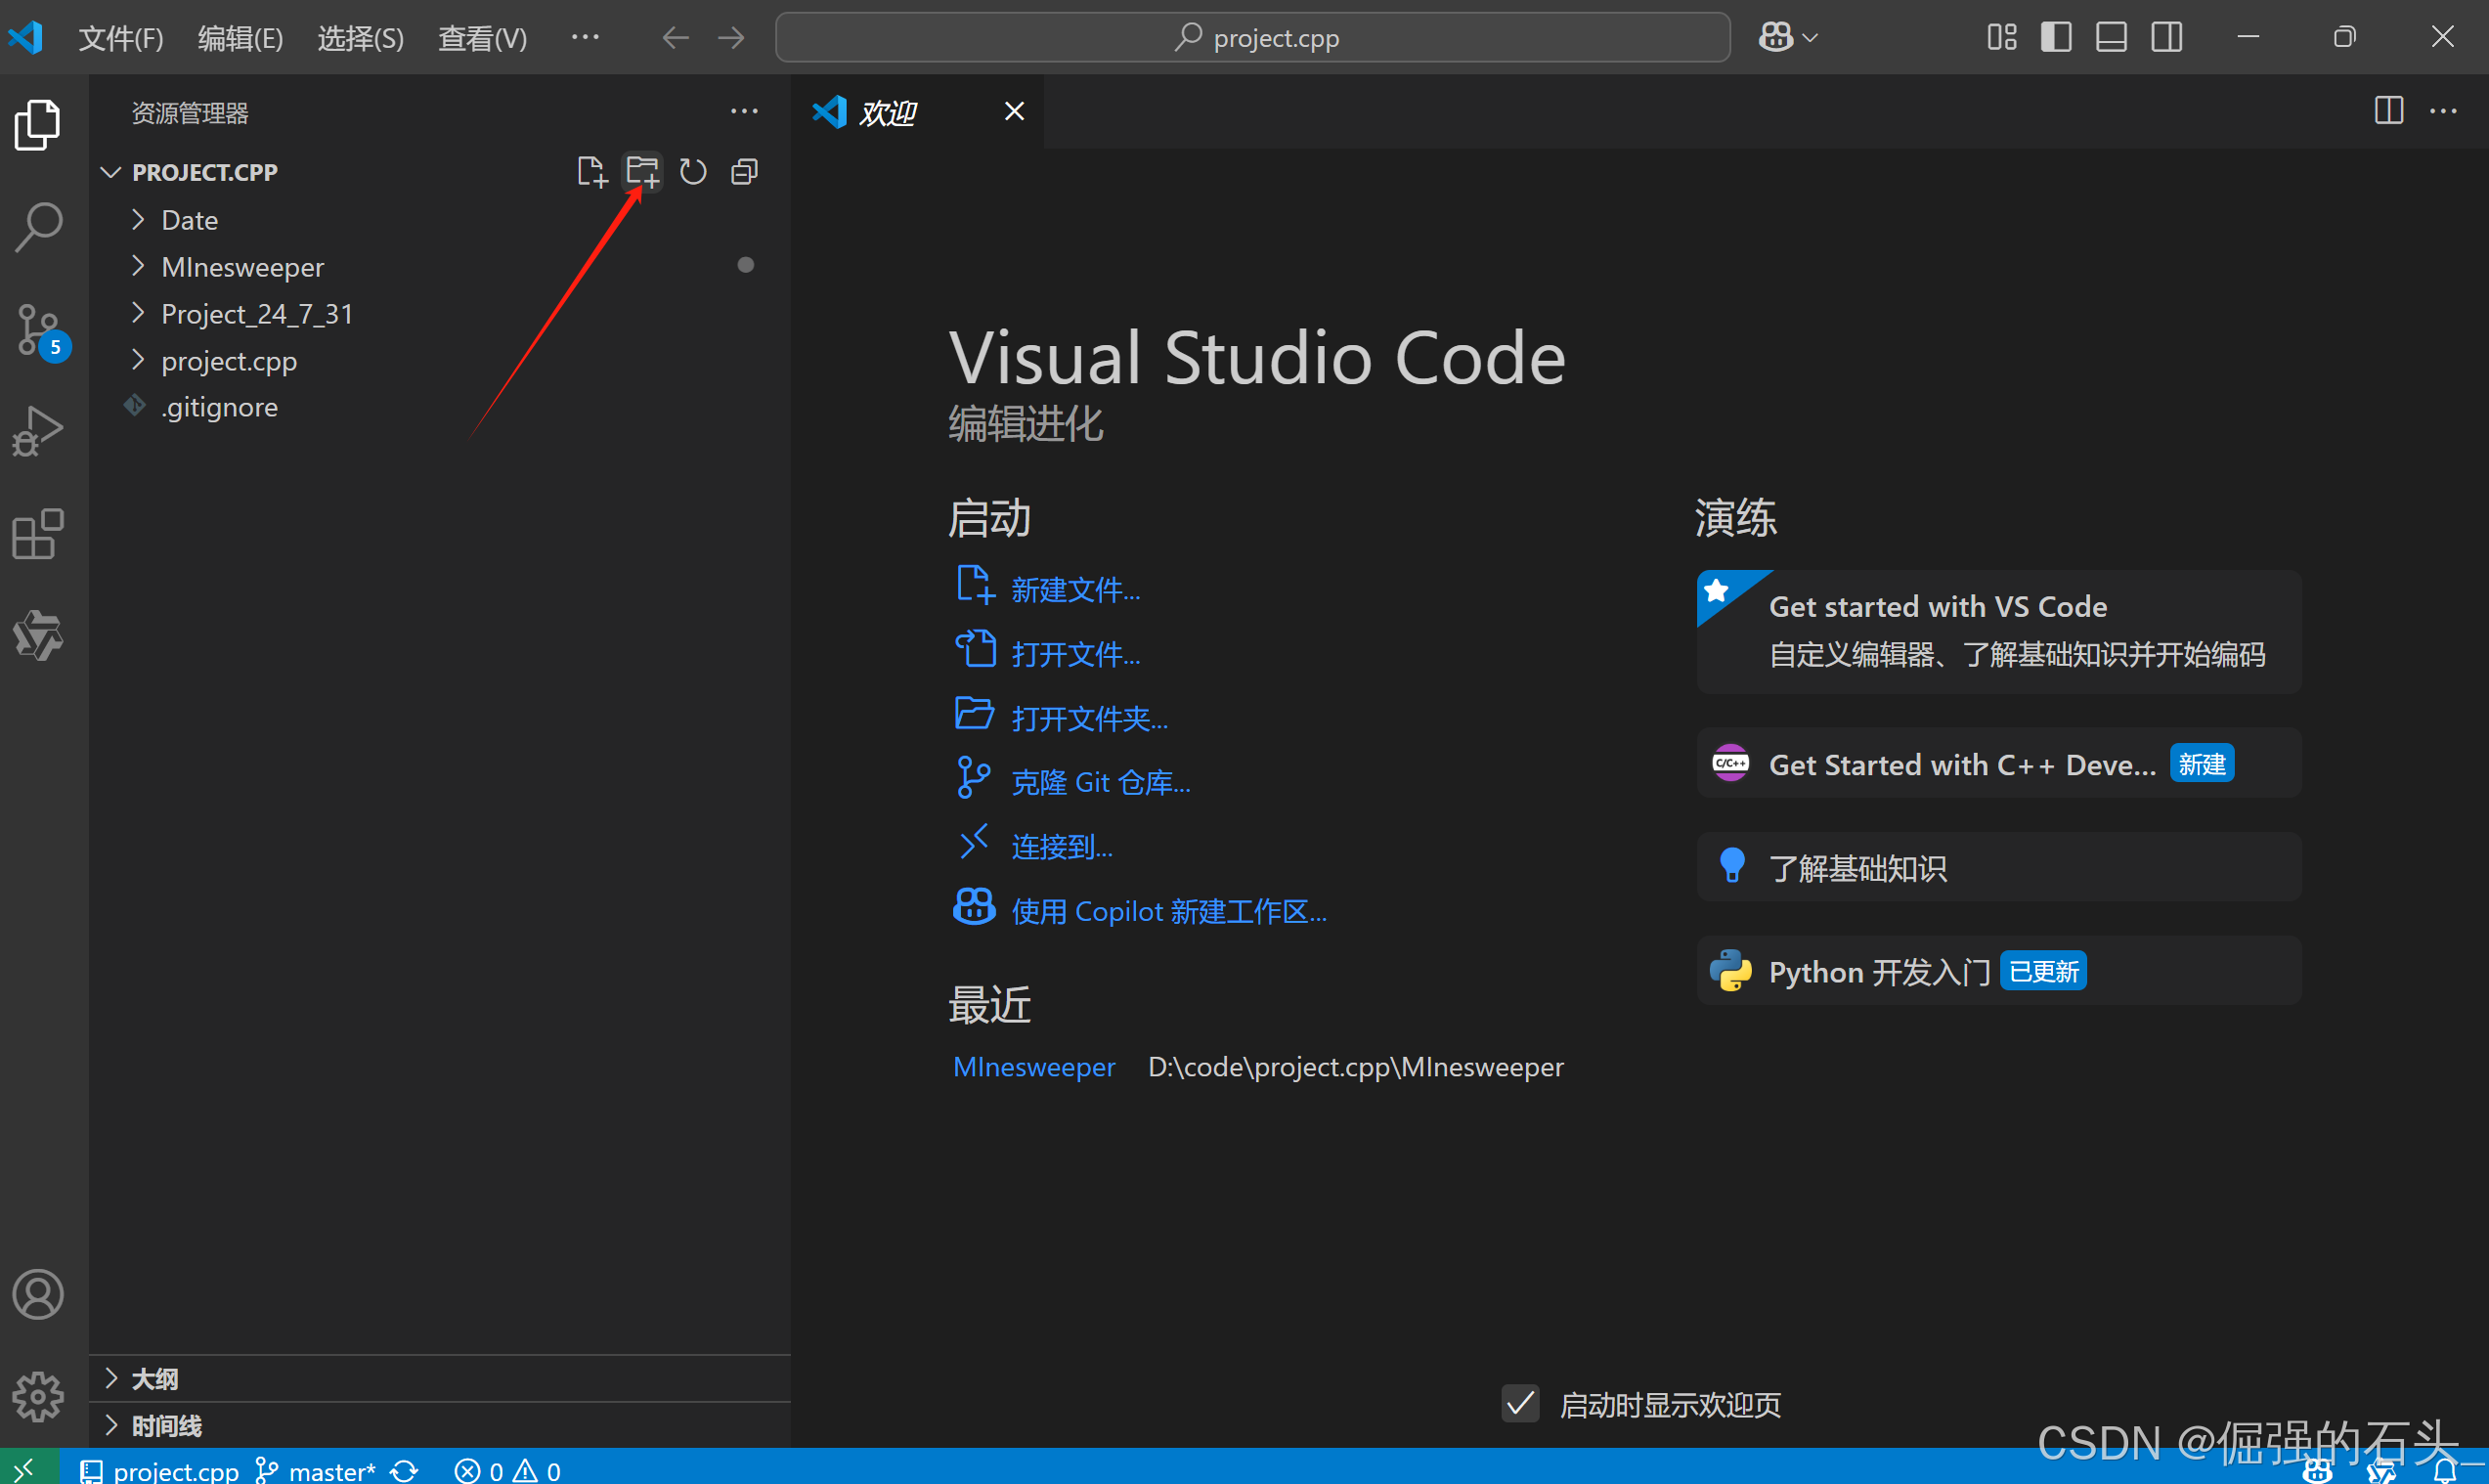Click the New File icon in explorer

pos(592,172)
